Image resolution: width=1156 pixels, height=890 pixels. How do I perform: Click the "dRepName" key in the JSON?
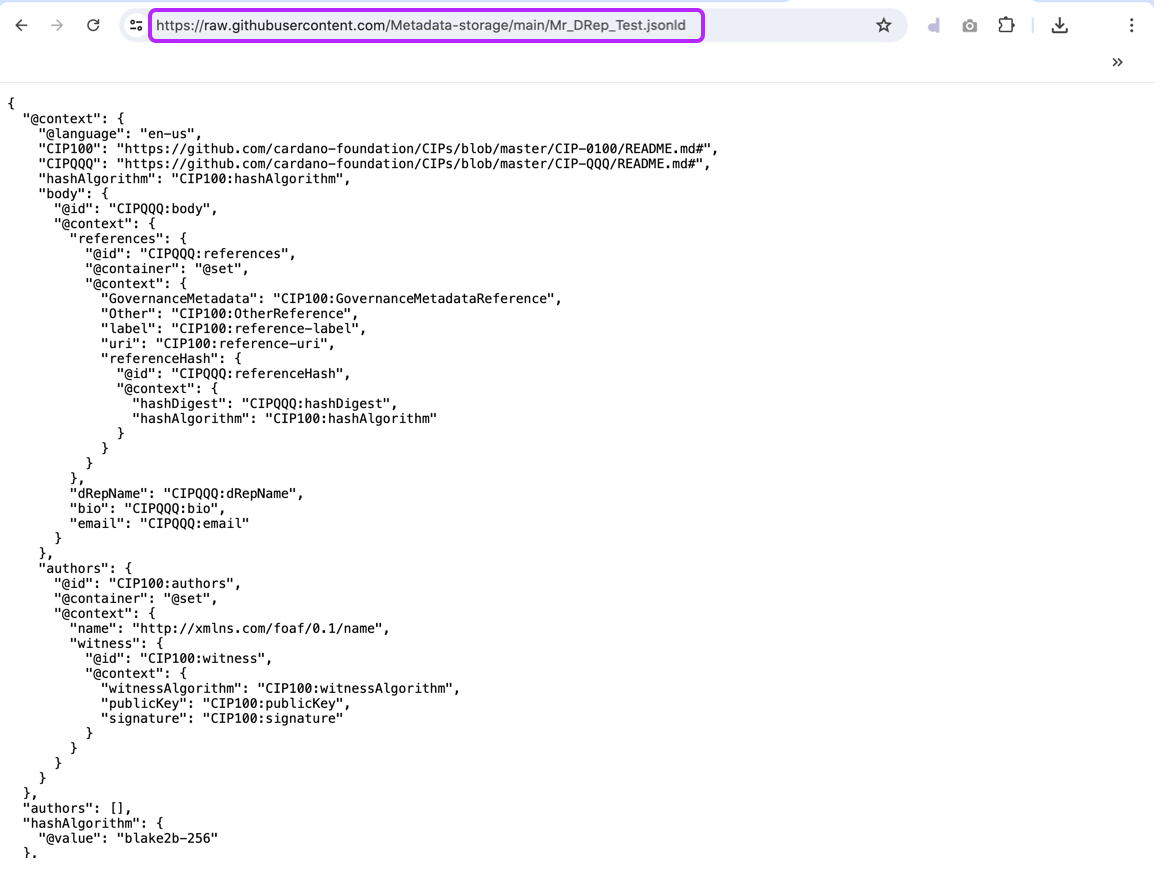pos(109,494)
